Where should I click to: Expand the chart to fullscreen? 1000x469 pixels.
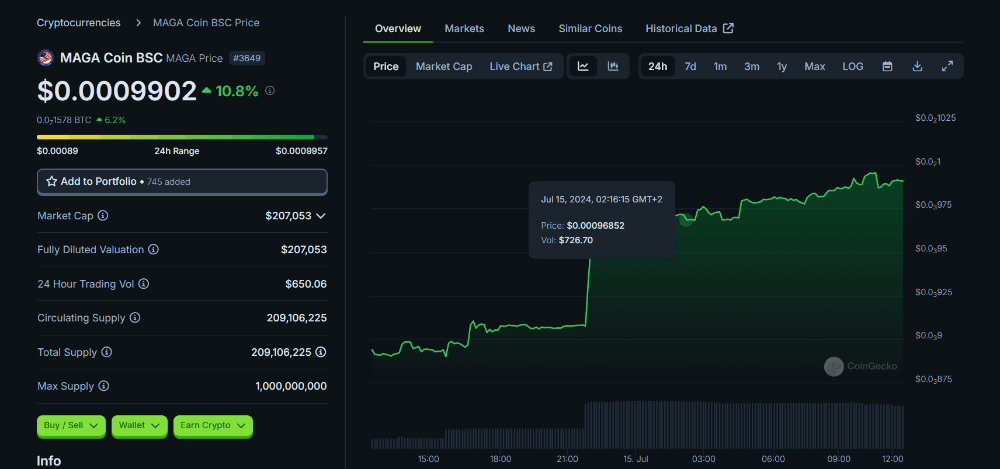click(947, 66)
